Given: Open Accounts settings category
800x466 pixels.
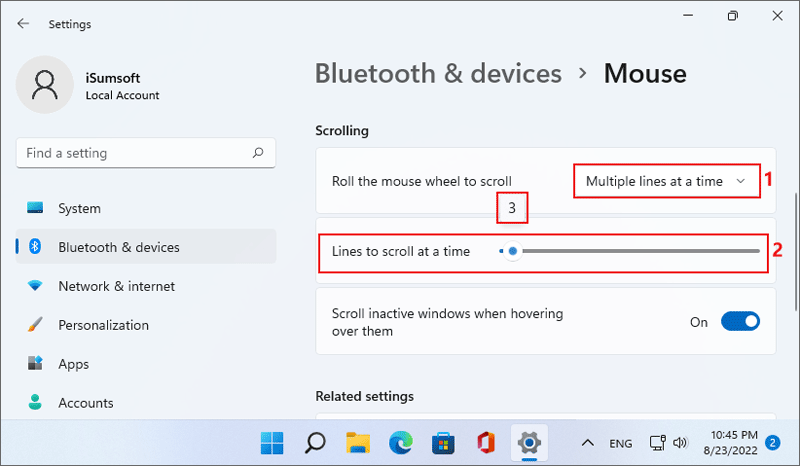Looking at the screenshot, I should (146, 402).
